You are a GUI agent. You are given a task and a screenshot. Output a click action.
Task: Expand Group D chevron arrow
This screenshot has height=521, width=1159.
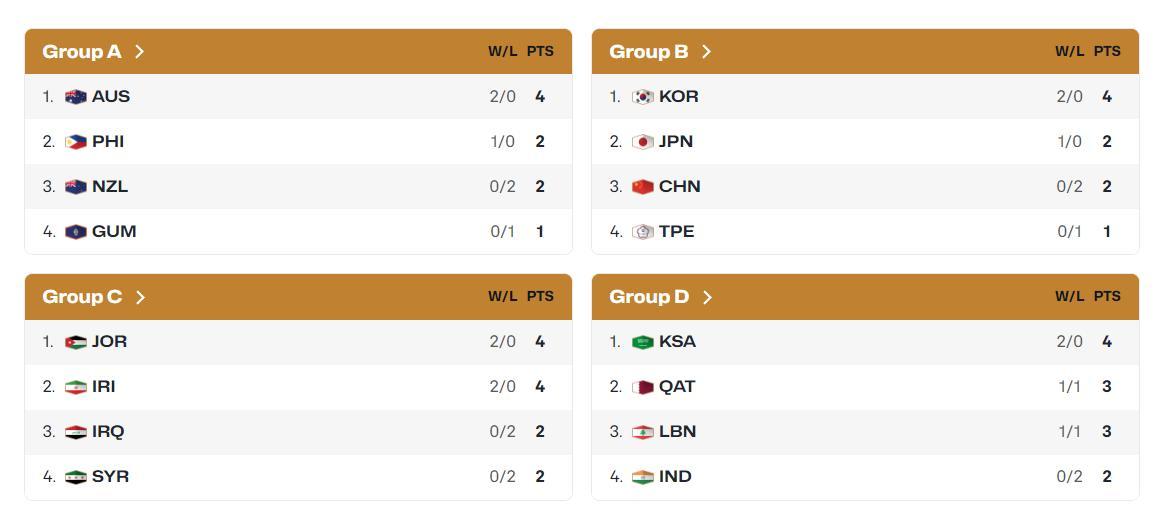pyautogui.click(x=707, y=297)
